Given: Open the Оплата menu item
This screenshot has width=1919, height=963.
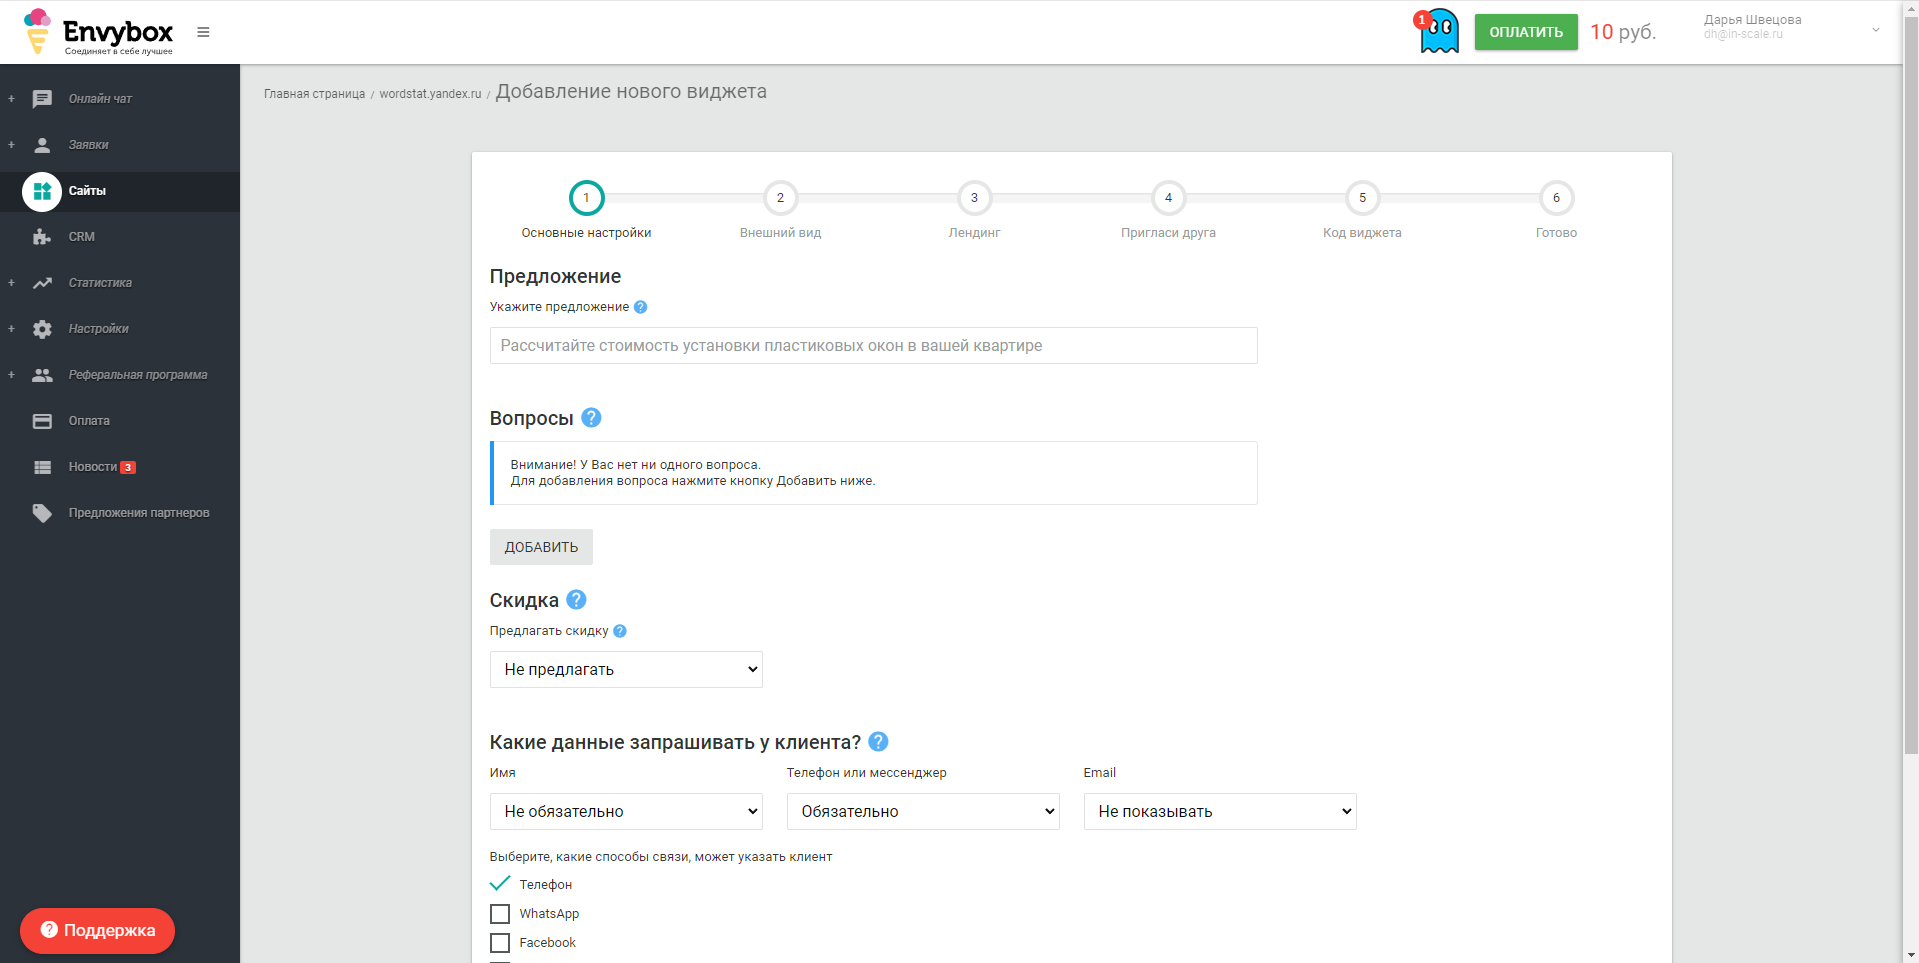Looking at the screenshot, I should point(89,421).
